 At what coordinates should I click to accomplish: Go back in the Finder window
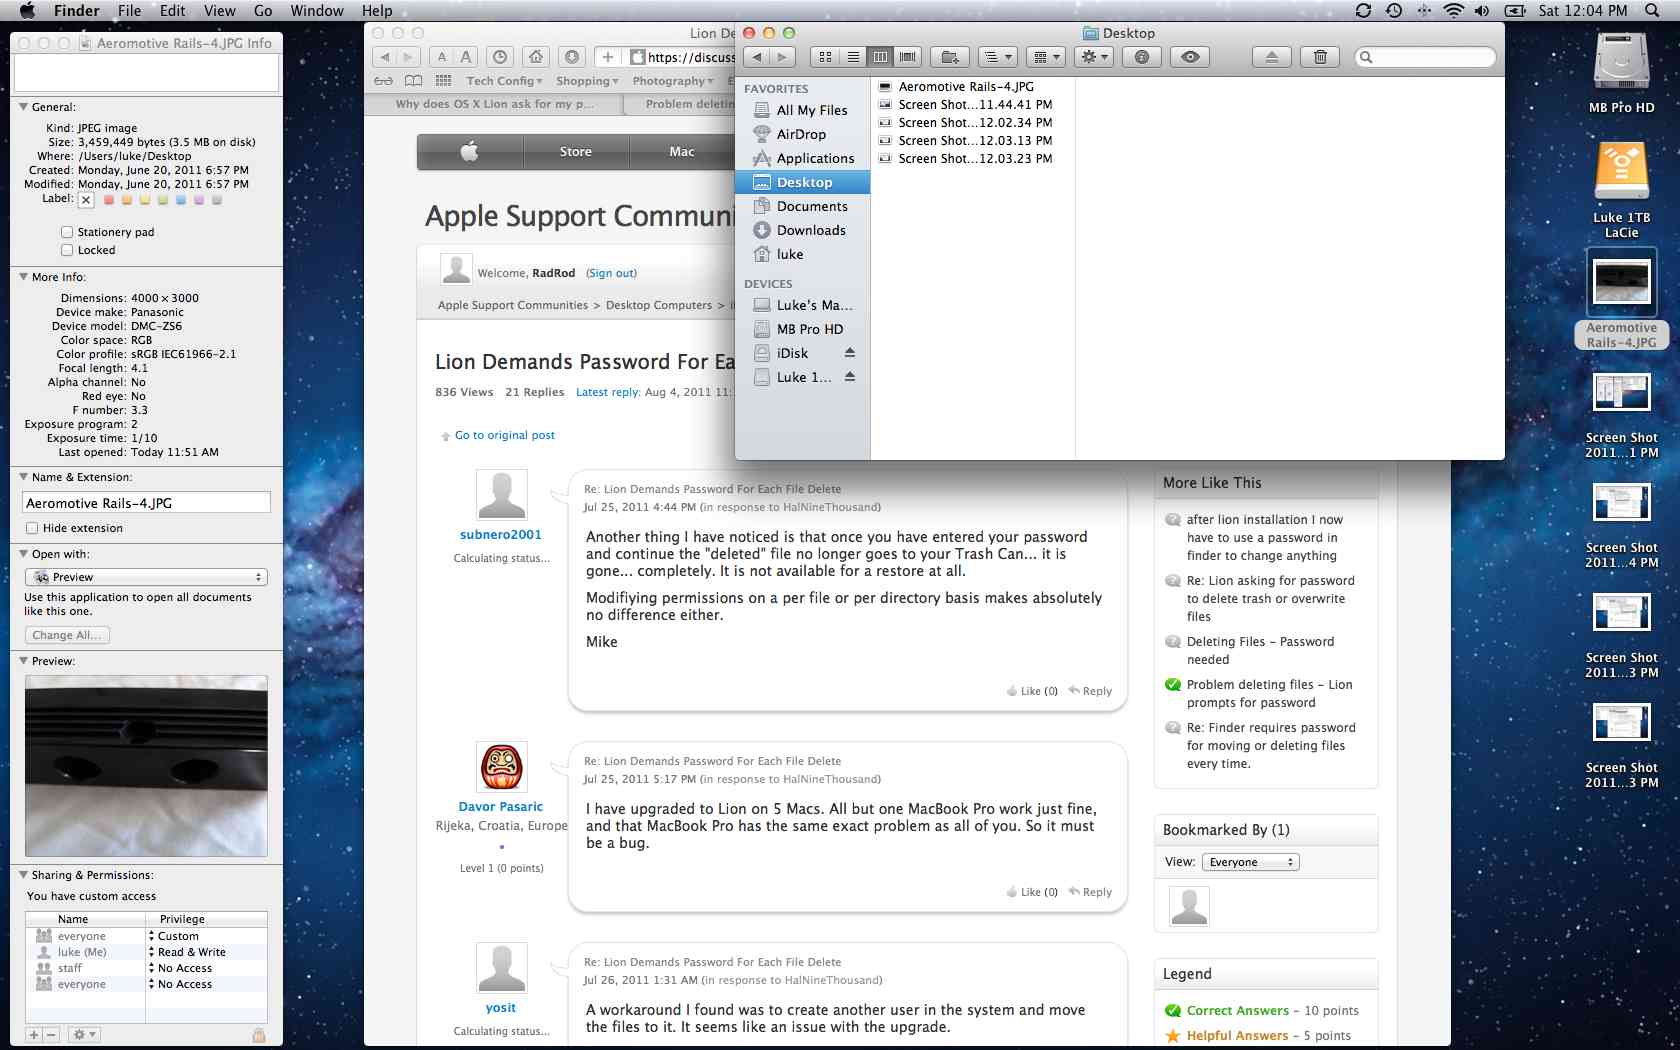757,57
